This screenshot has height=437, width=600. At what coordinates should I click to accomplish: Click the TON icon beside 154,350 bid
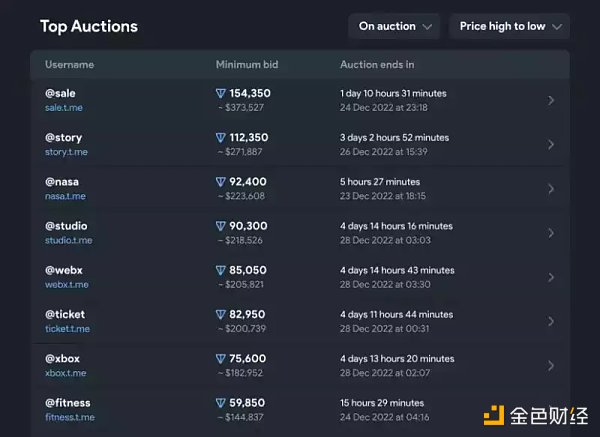pos(221,93)
